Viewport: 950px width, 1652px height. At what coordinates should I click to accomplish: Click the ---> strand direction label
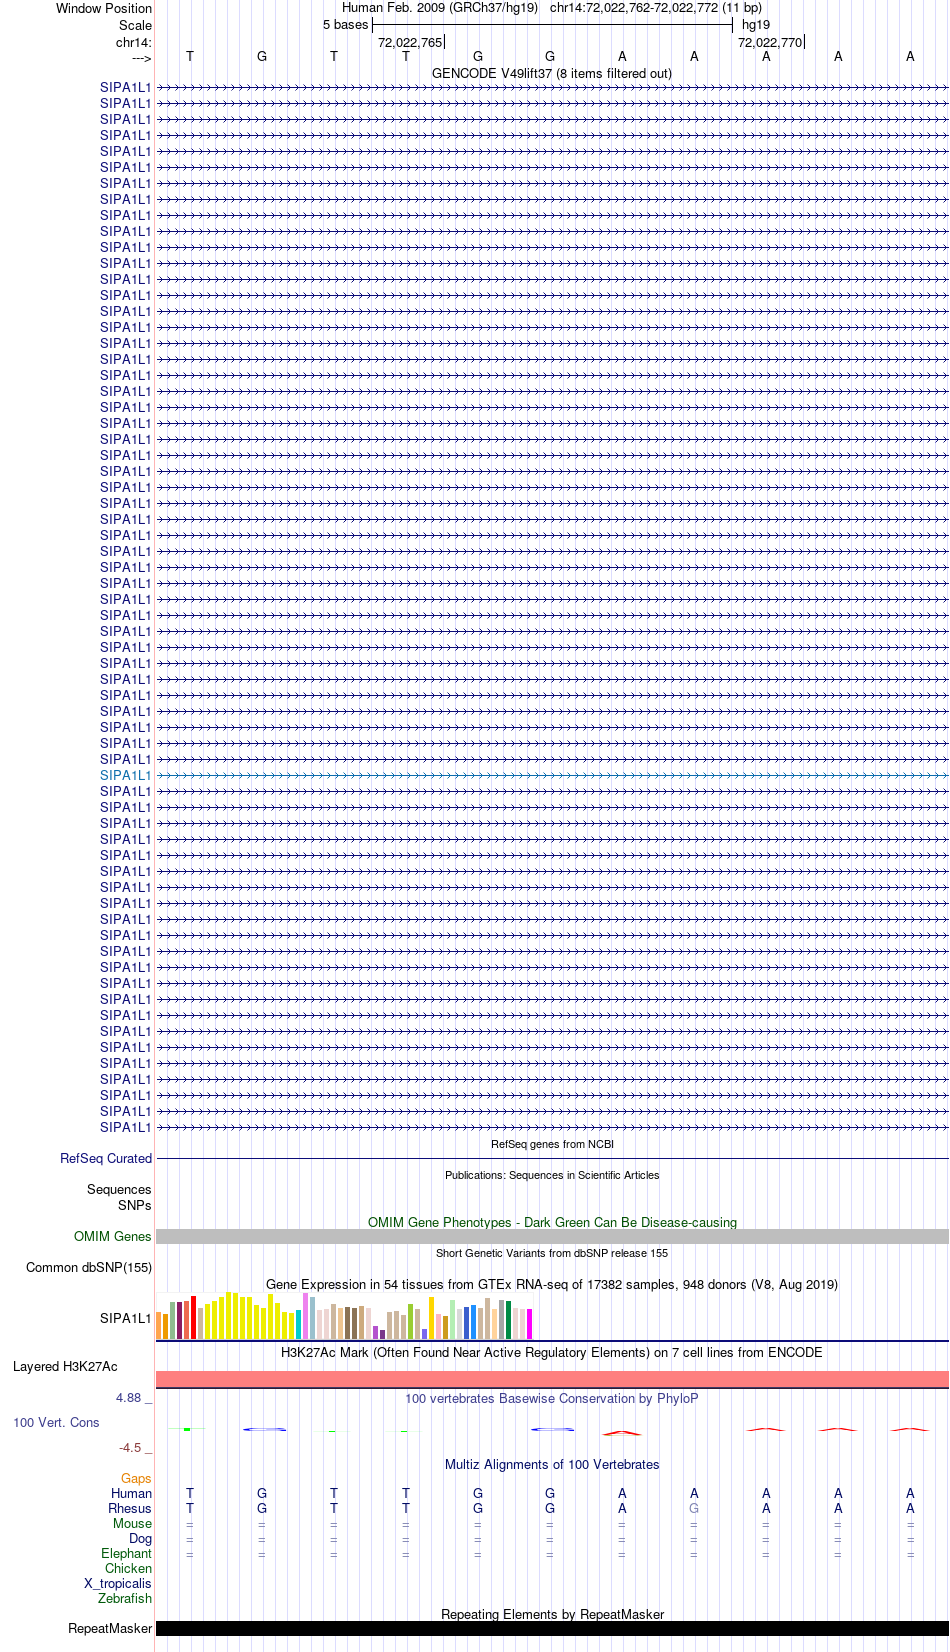click(141, 58)
